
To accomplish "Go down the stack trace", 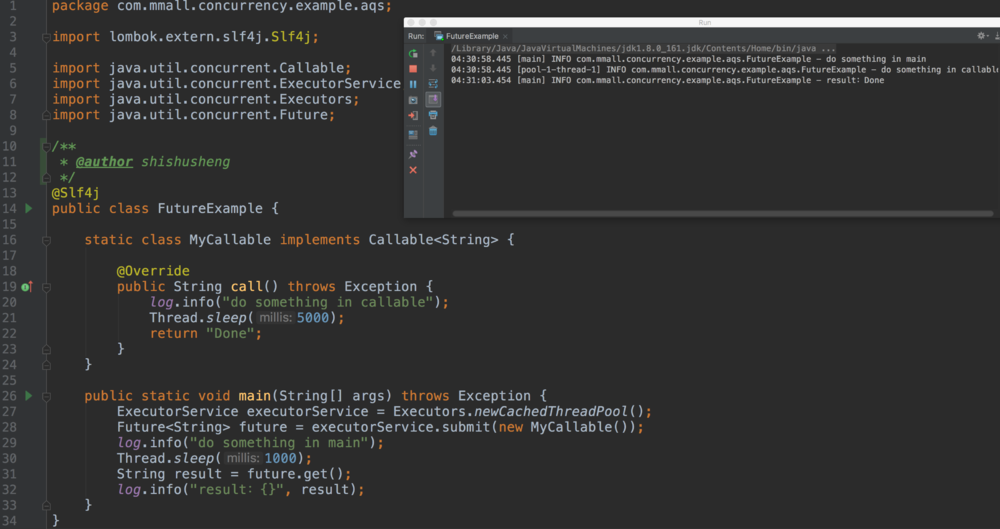I will pyautogui.click(x=433, y=68).
